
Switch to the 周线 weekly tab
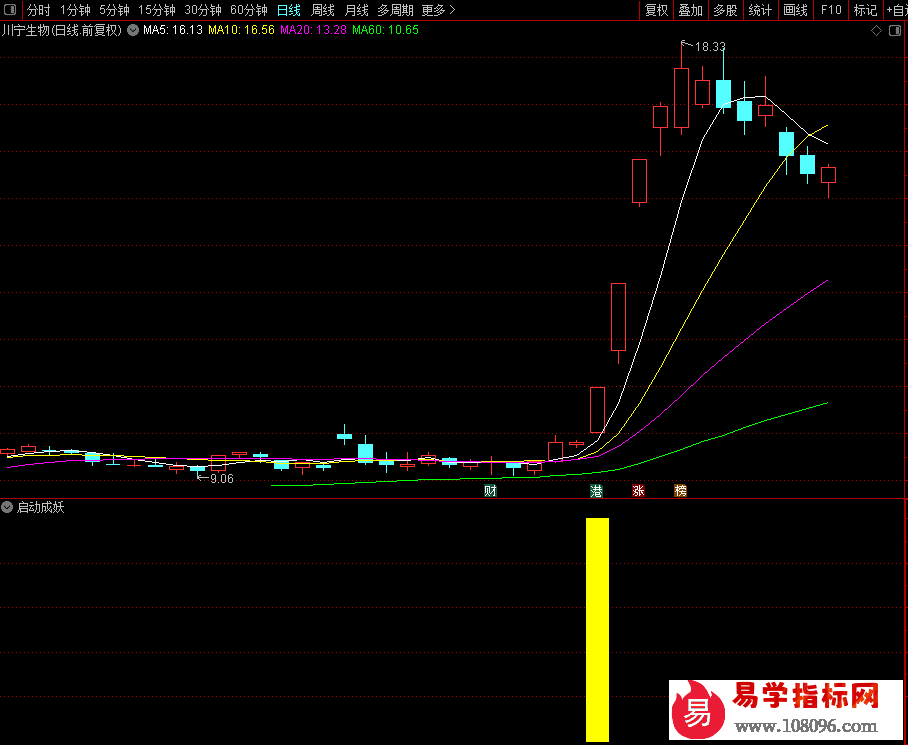pyautogui.click(x=323, y=10)
